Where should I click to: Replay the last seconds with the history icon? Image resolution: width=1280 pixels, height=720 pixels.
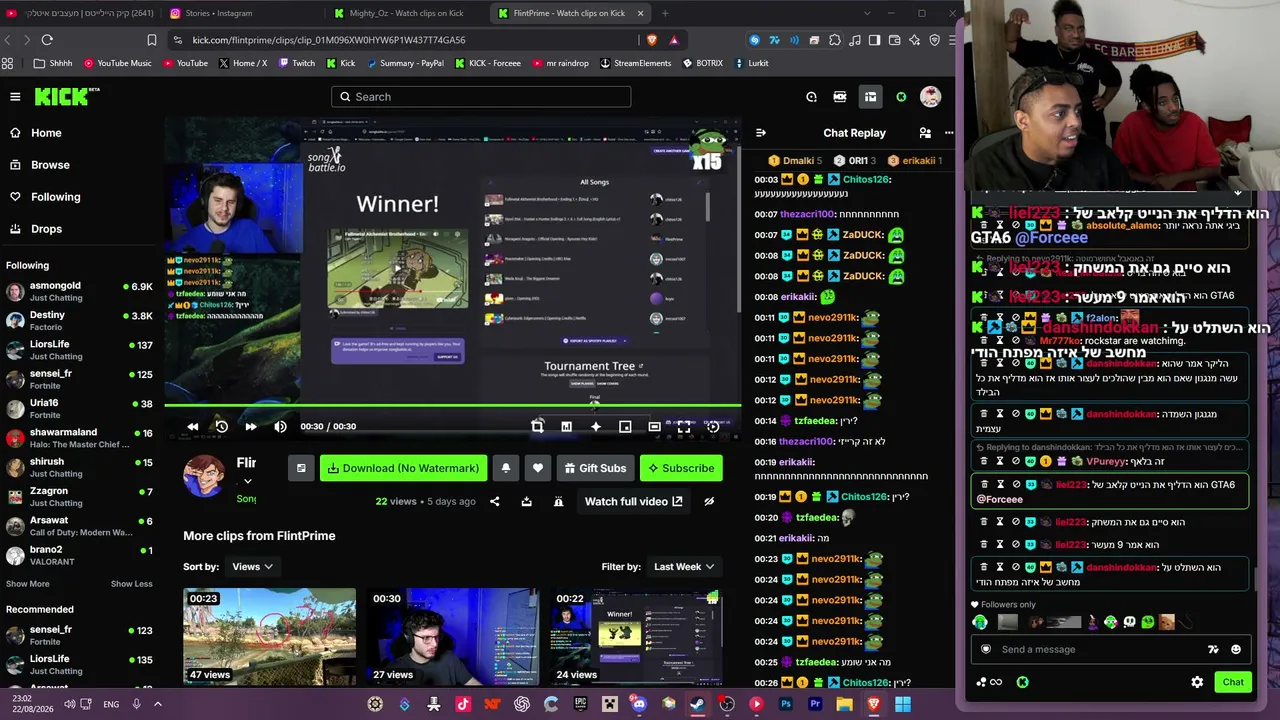(x=222, y=427)
